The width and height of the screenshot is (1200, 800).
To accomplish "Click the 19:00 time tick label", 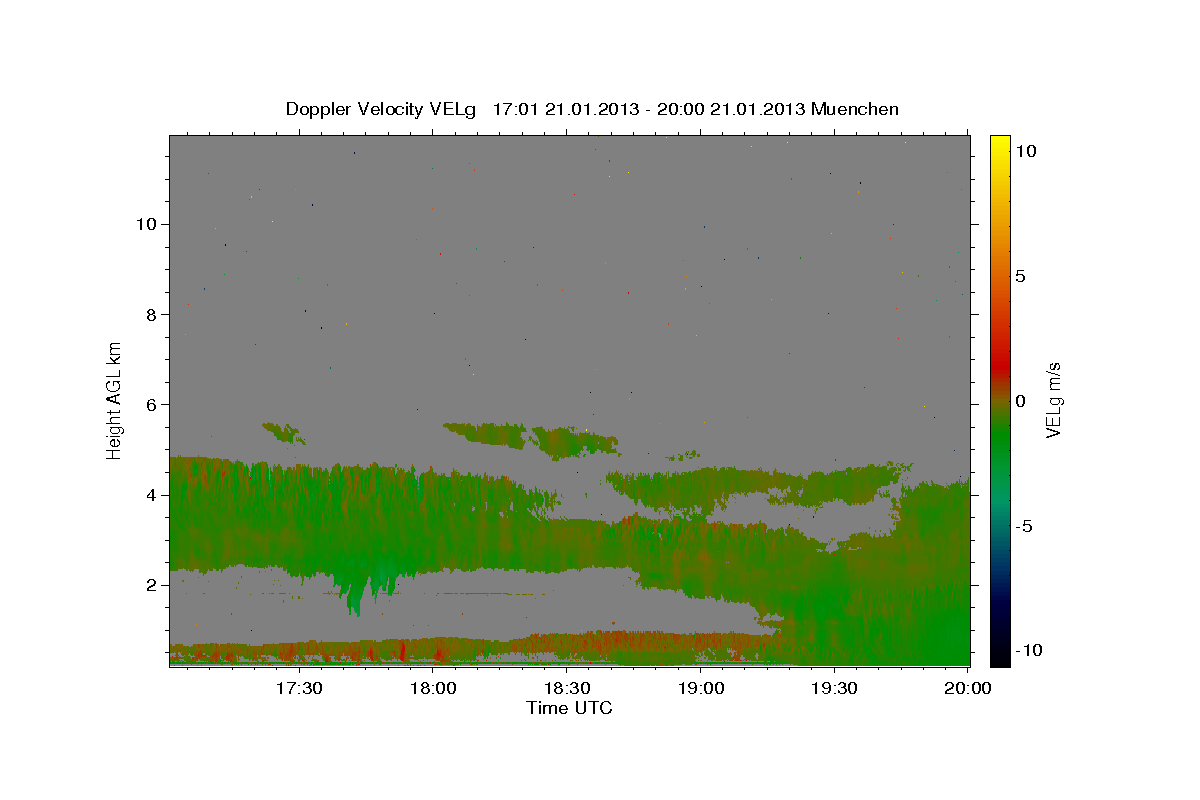I will [701, 688].
